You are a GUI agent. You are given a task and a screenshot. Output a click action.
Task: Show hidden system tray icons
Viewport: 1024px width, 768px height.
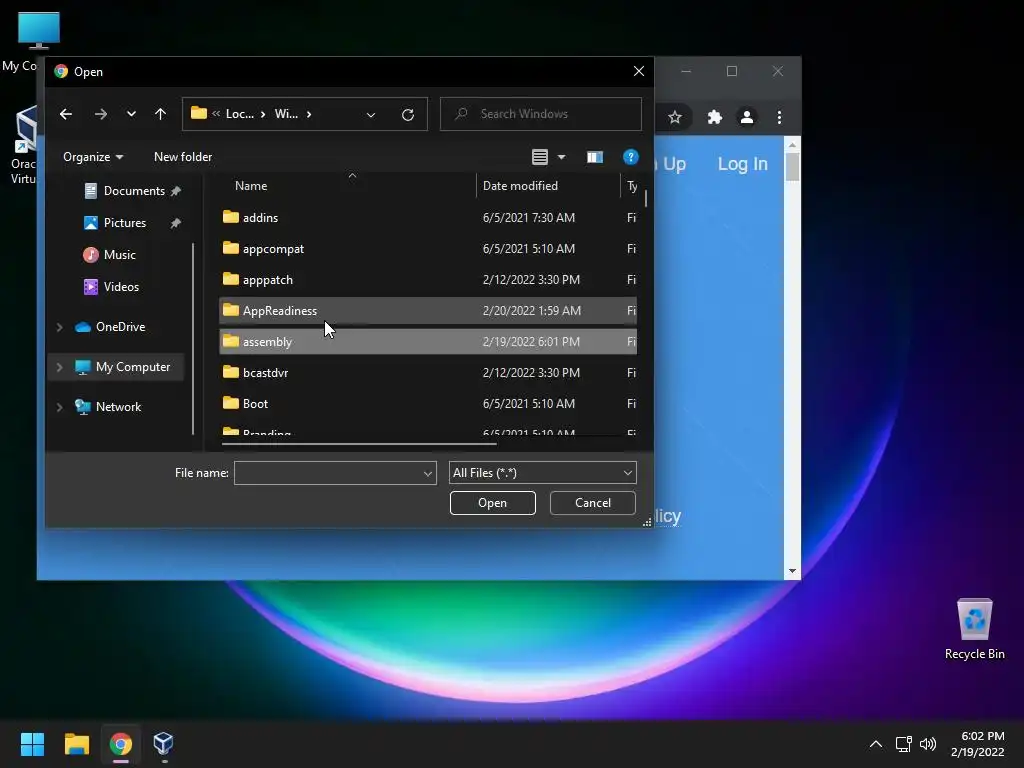click(x=876, y=744)
